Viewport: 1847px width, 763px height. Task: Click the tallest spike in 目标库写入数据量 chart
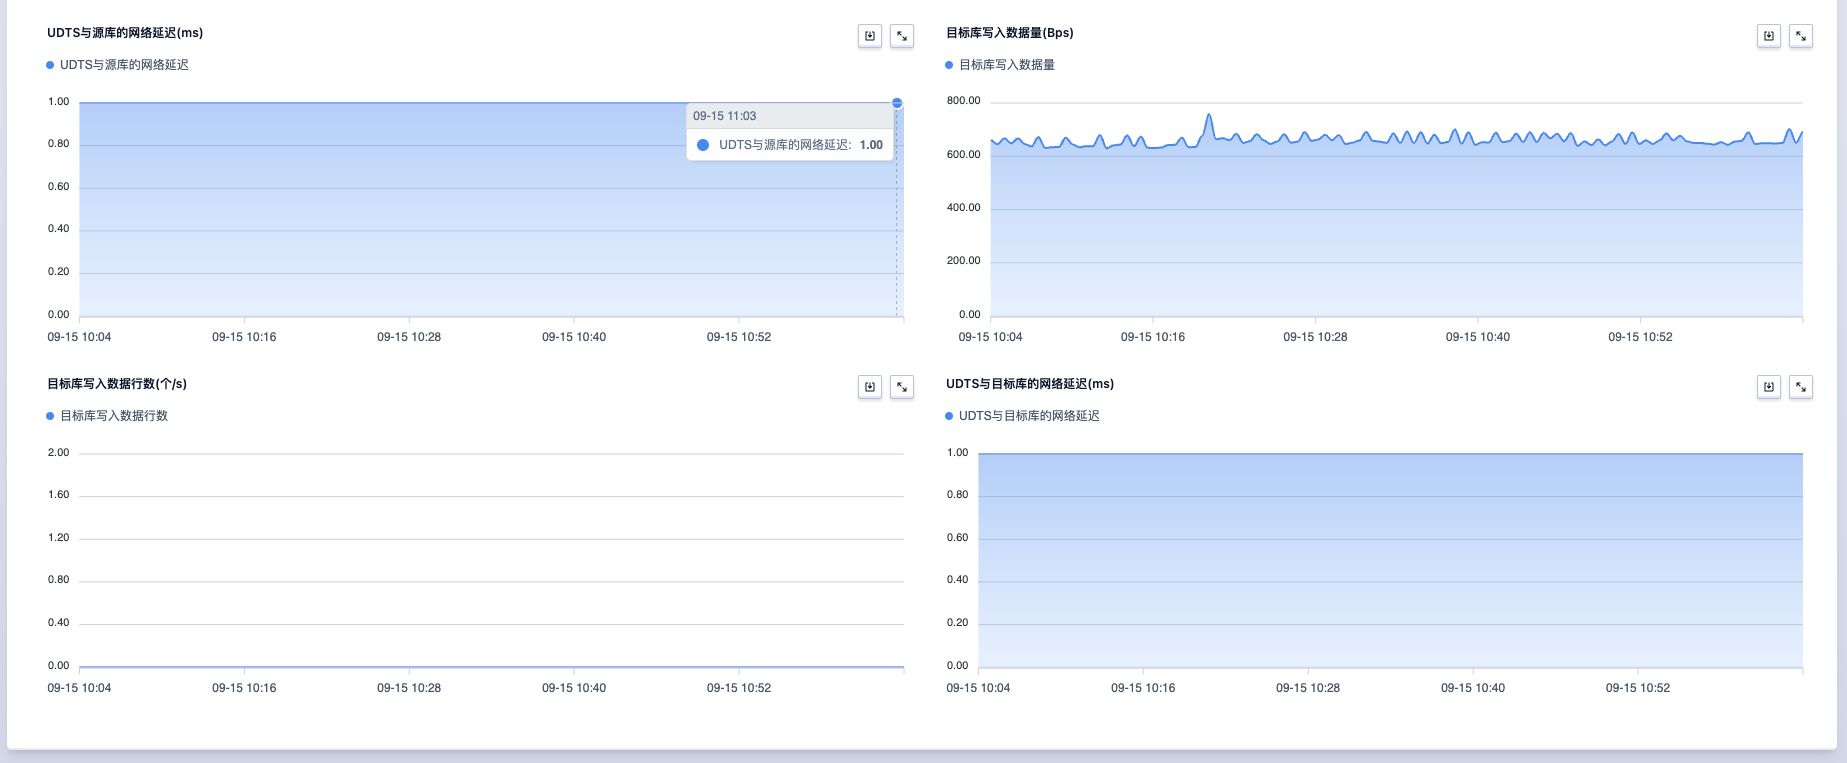1209,116
